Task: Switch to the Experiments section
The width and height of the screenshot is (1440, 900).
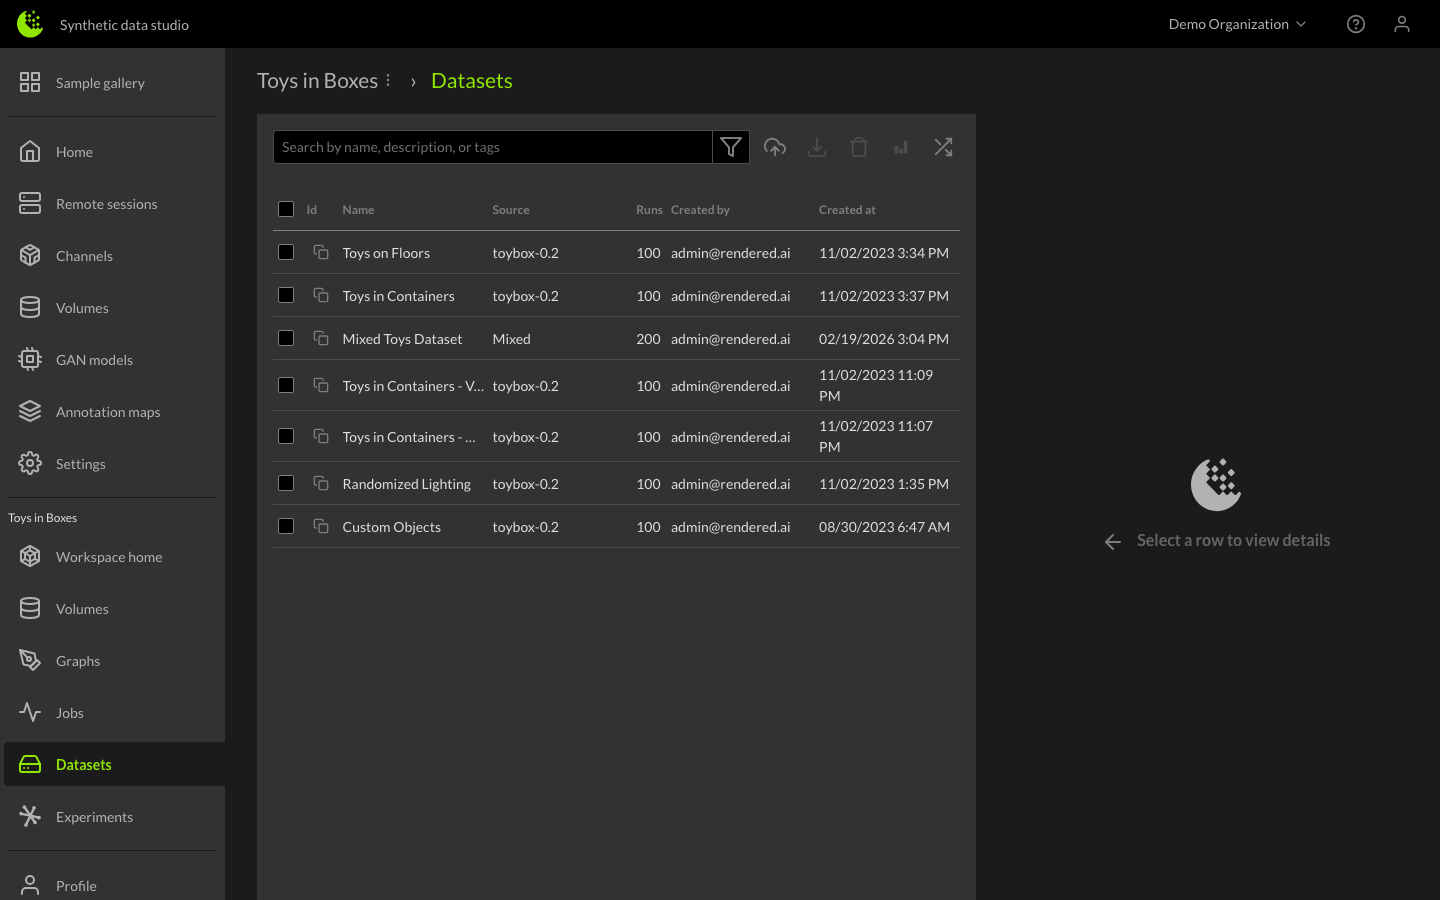Action: [94, 816]
